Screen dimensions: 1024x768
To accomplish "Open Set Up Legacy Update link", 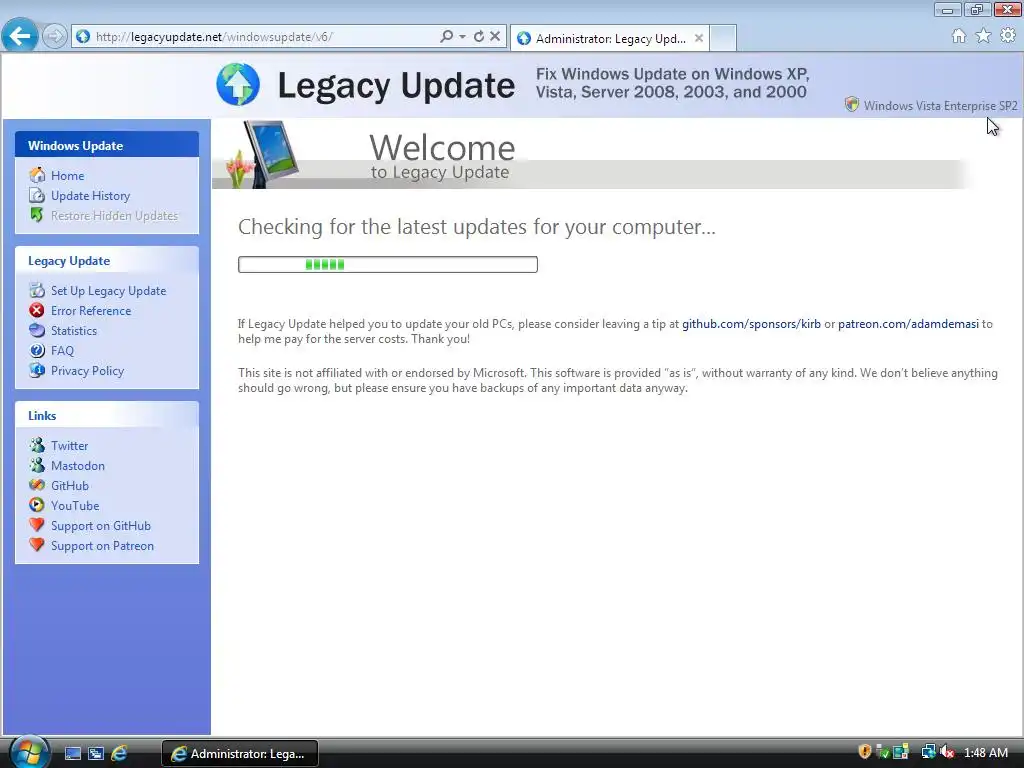I will (x=108, y=291).
